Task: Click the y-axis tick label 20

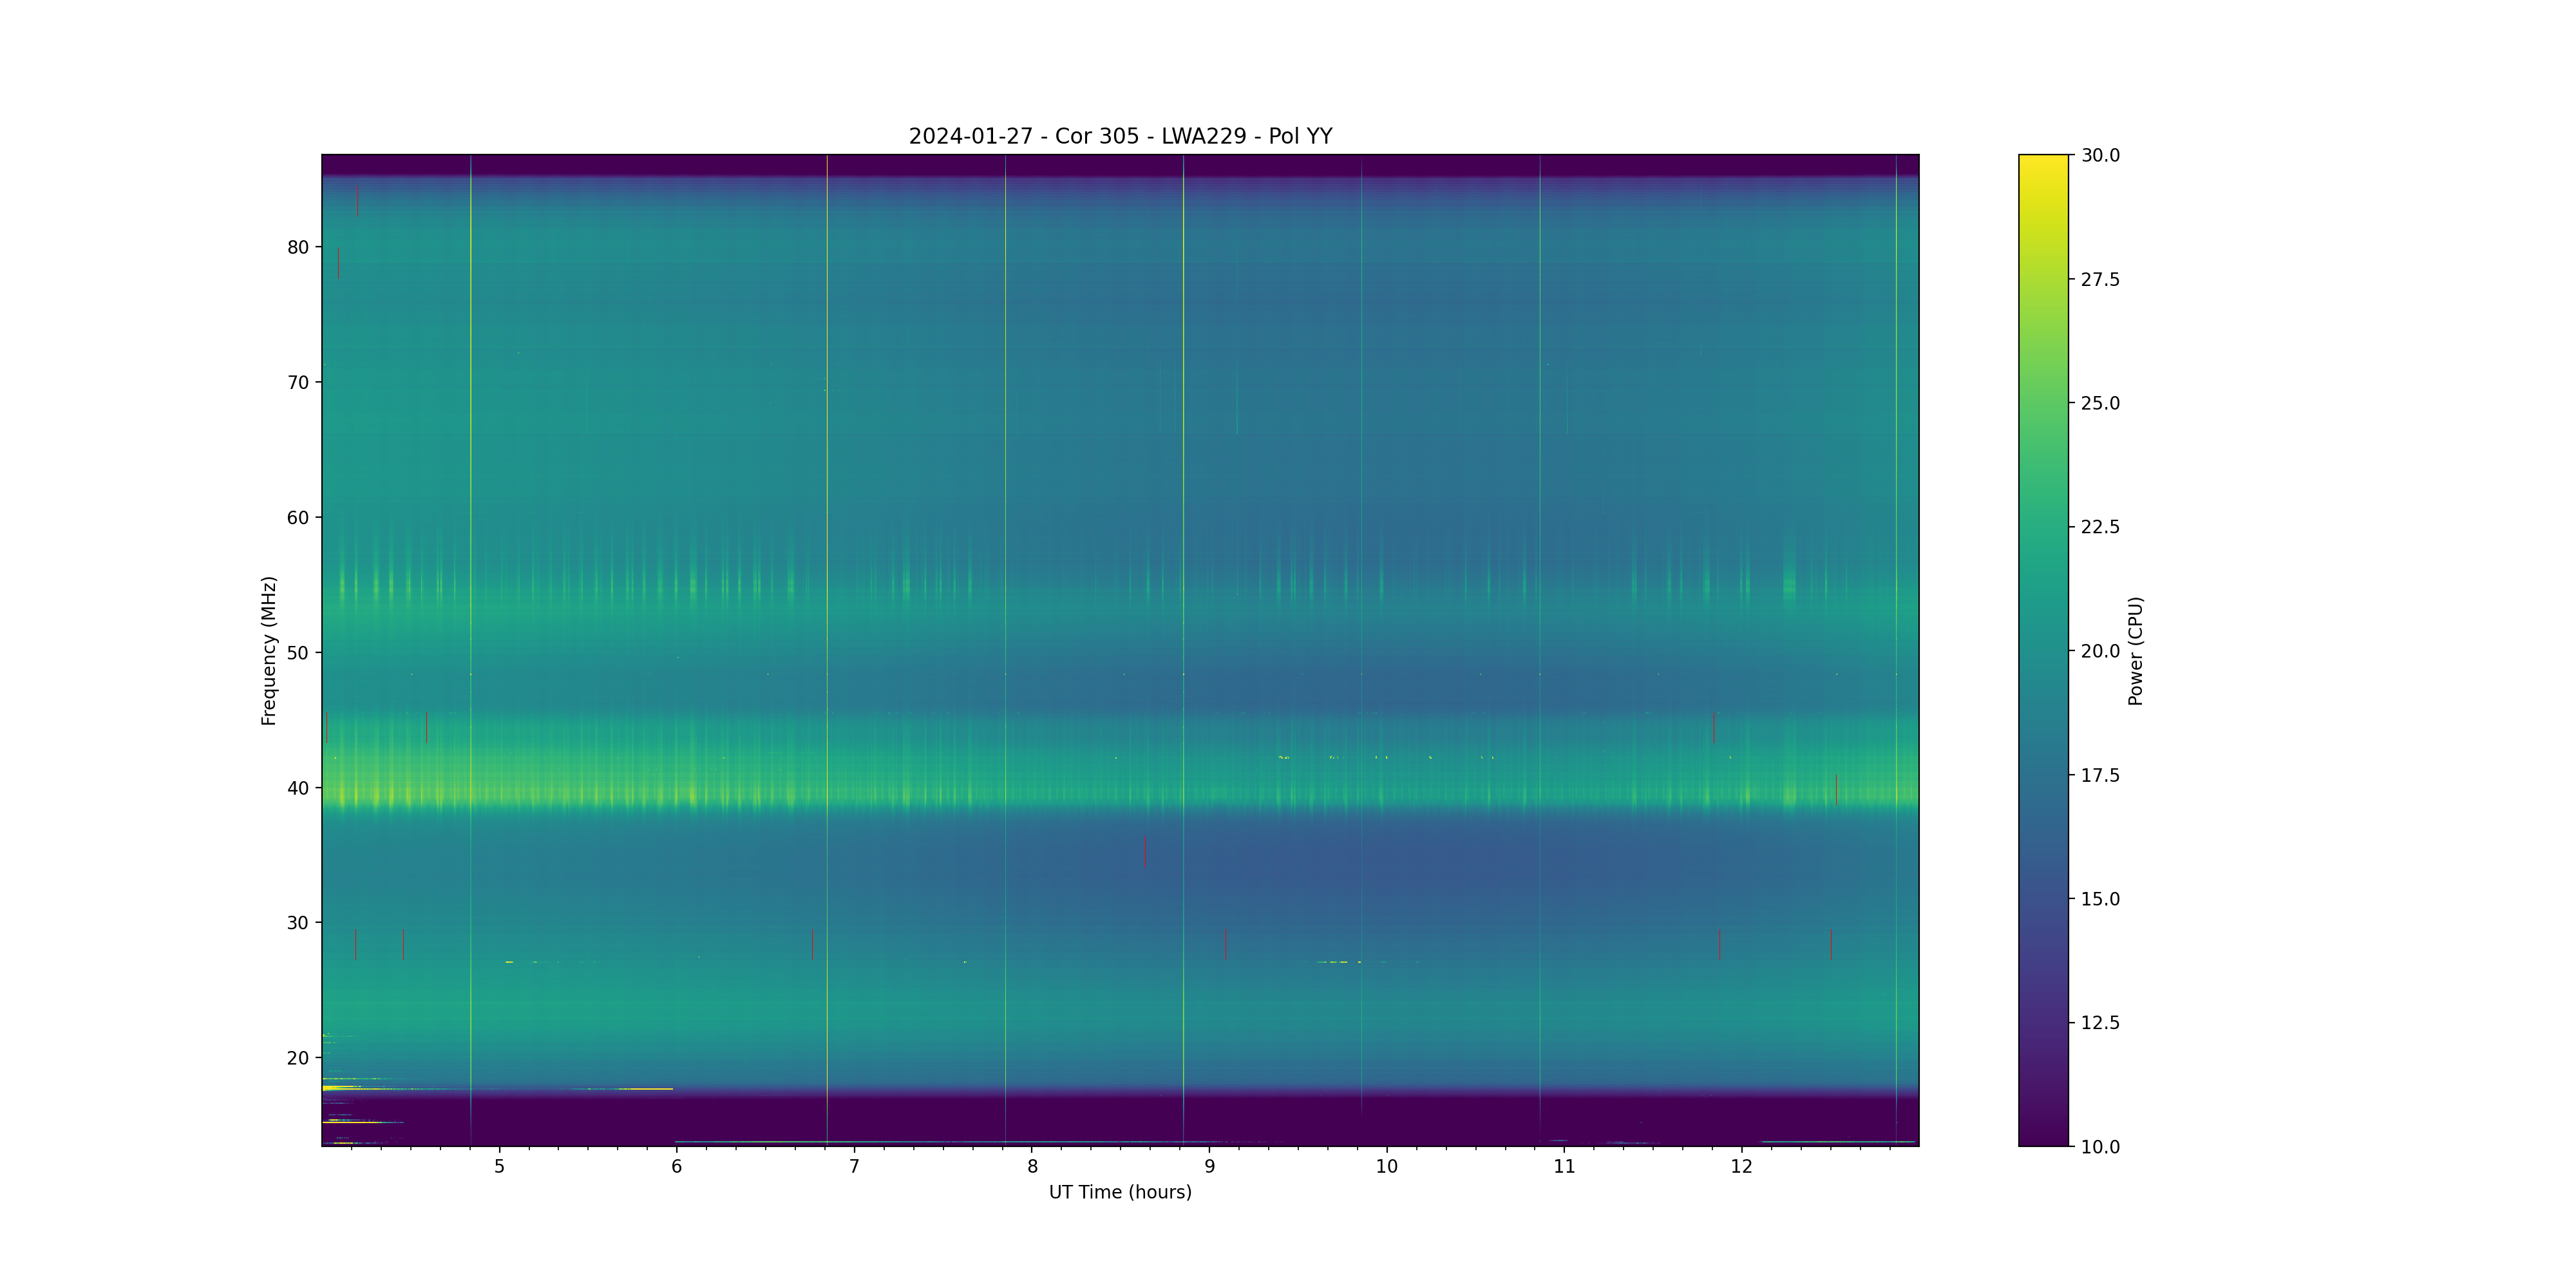Action: 298,1058
